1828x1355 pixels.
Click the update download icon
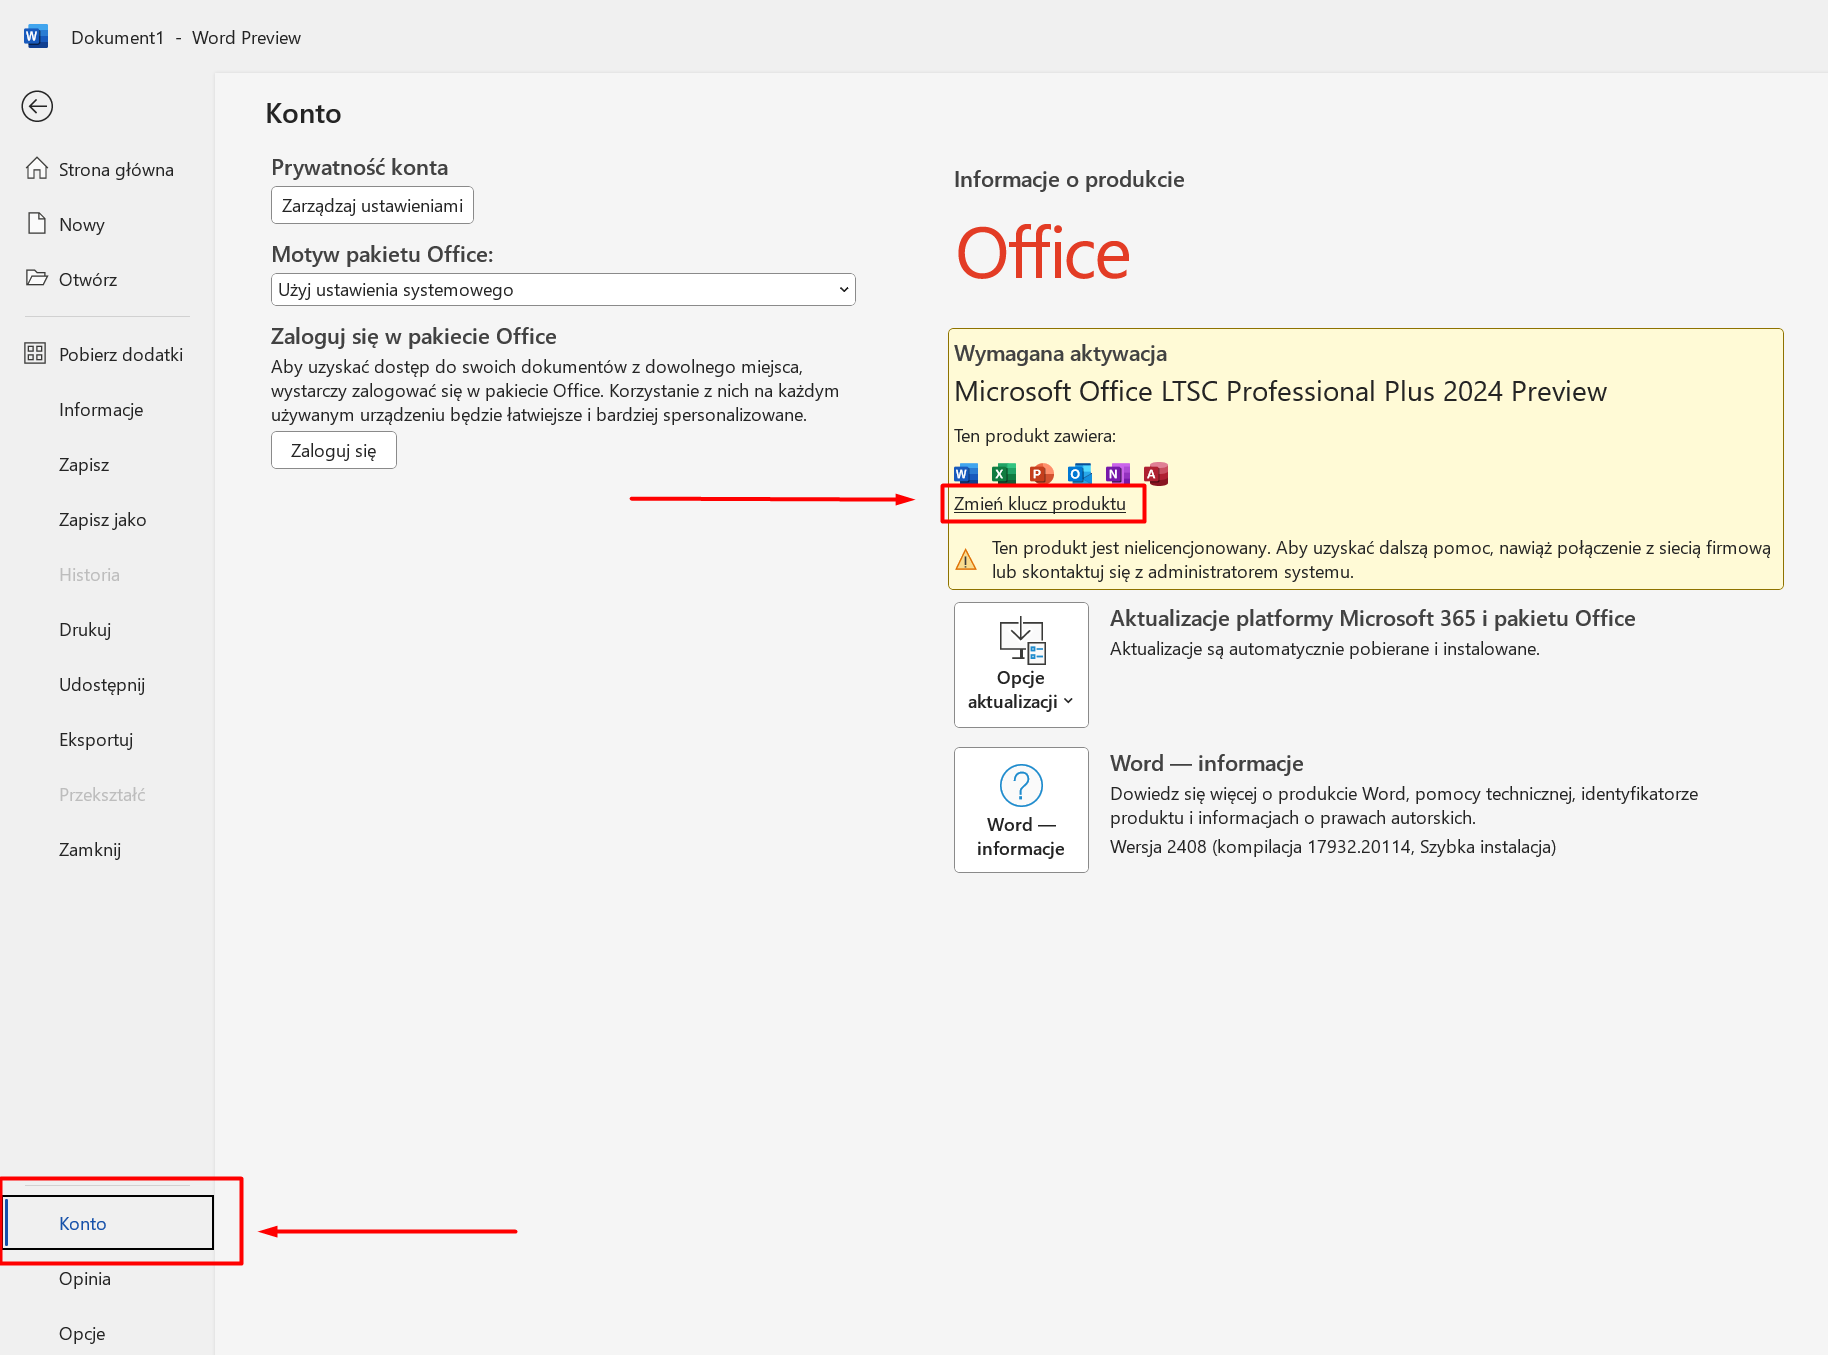pyautogui.click(x=1021, y=640)
